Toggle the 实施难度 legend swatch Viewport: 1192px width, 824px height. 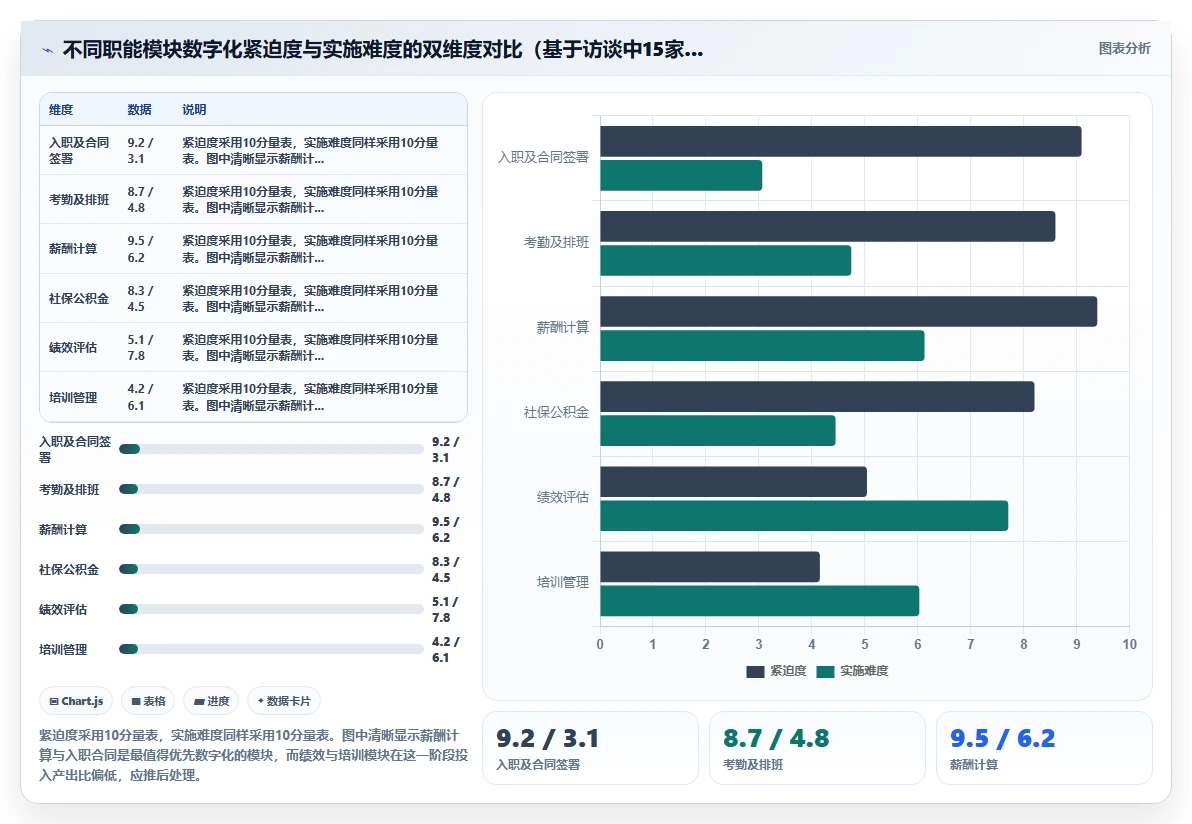click(825, 671)
